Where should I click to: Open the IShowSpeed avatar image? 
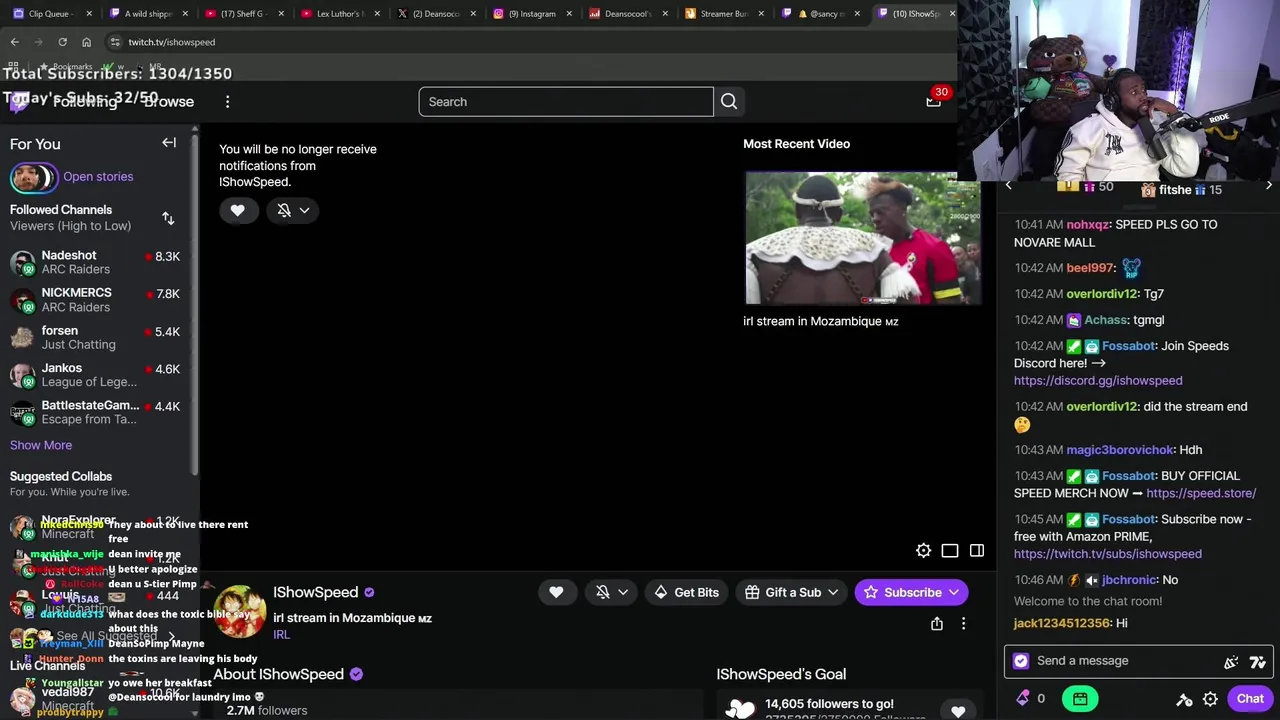click(x=241, y=611)
